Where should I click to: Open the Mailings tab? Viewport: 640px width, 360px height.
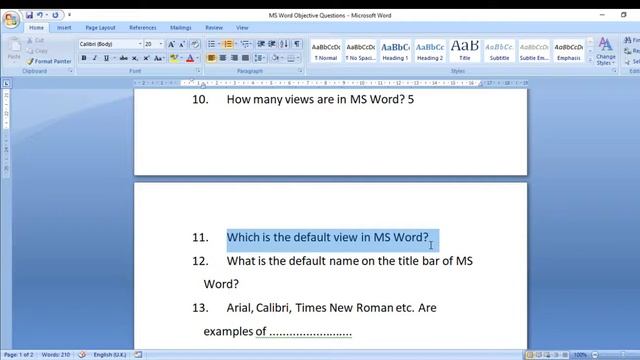(x=181, y=28)
